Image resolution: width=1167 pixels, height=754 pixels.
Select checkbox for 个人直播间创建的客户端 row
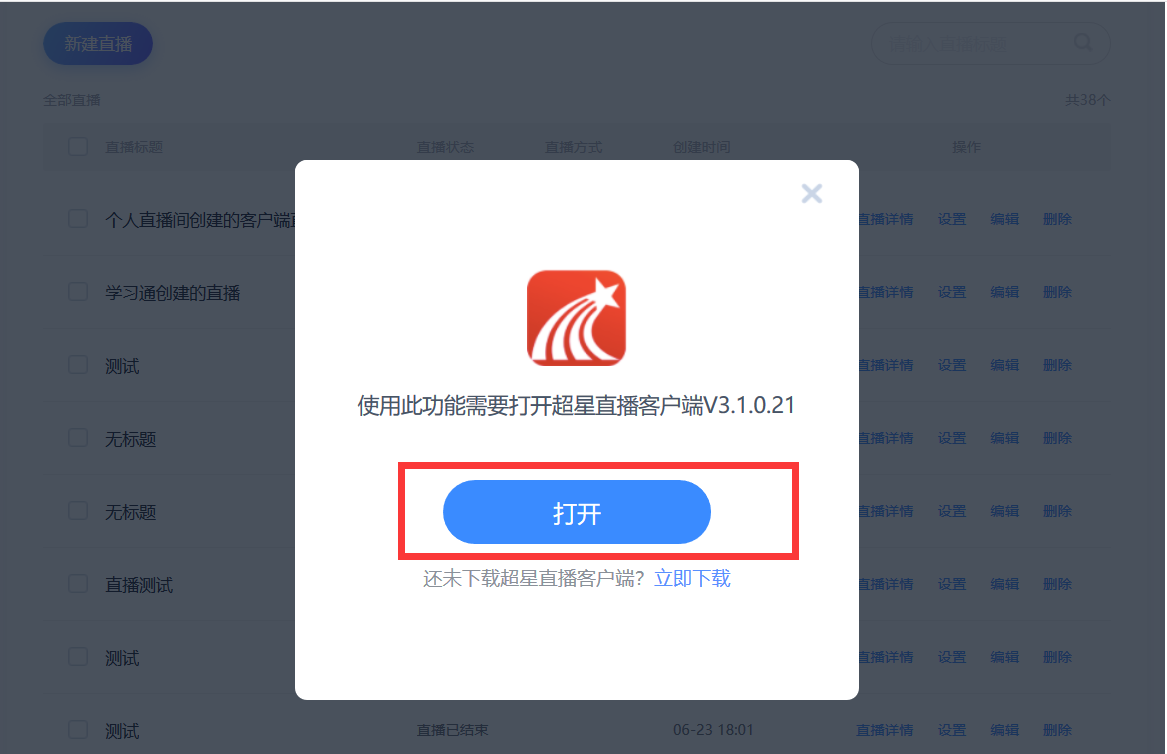pos(78,219)
